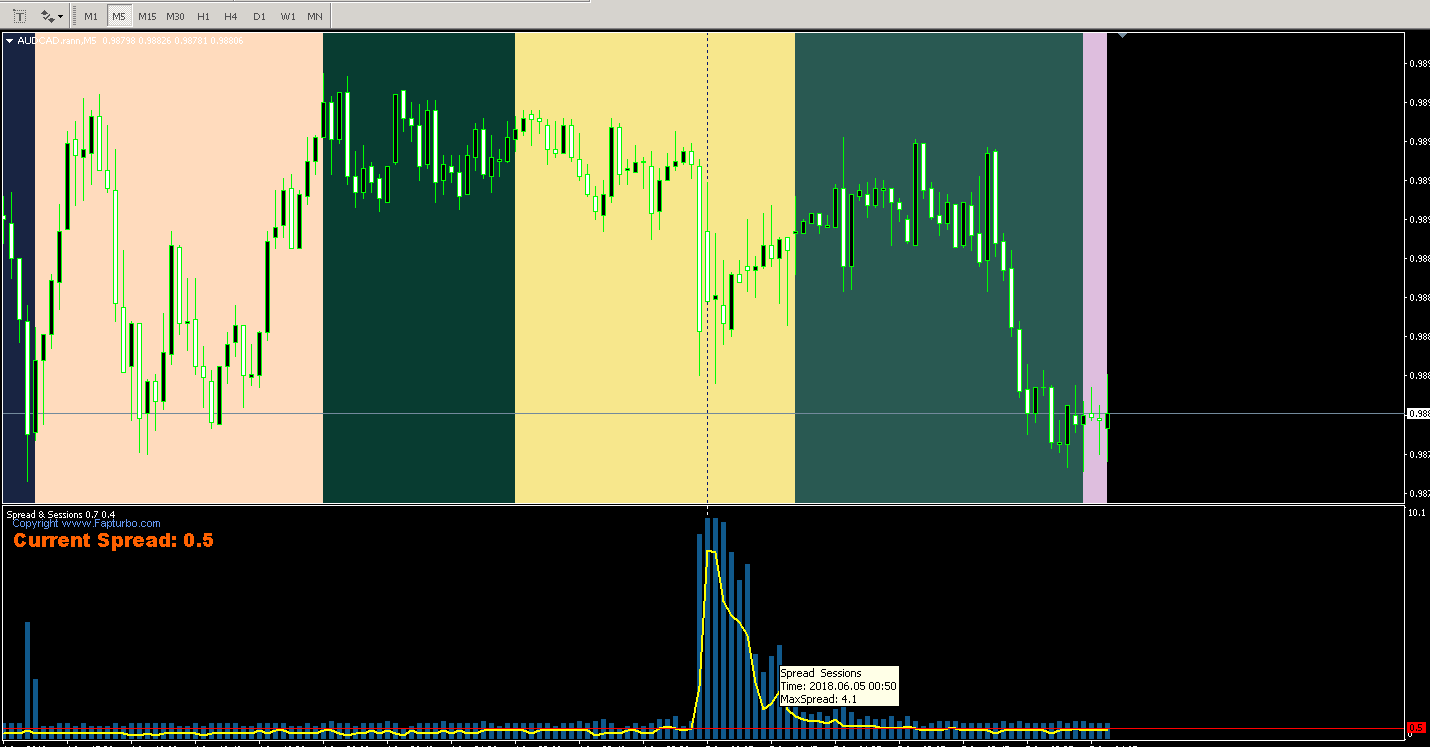Viewport: 1430px width, 747px height.
Task: Switch chart to M15 timeframe
Action: 147,16
